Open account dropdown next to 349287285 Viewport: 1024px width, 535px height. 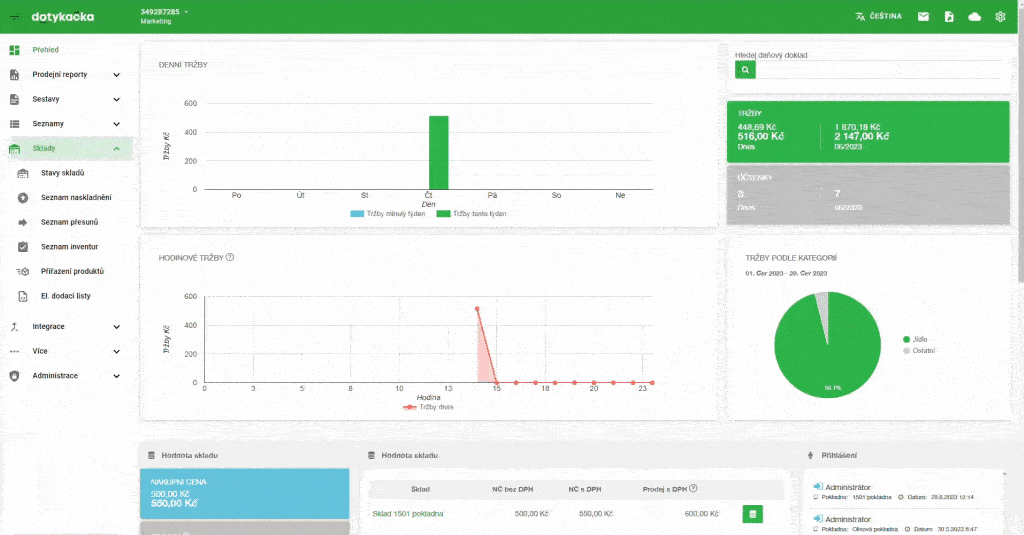[186, 12]
